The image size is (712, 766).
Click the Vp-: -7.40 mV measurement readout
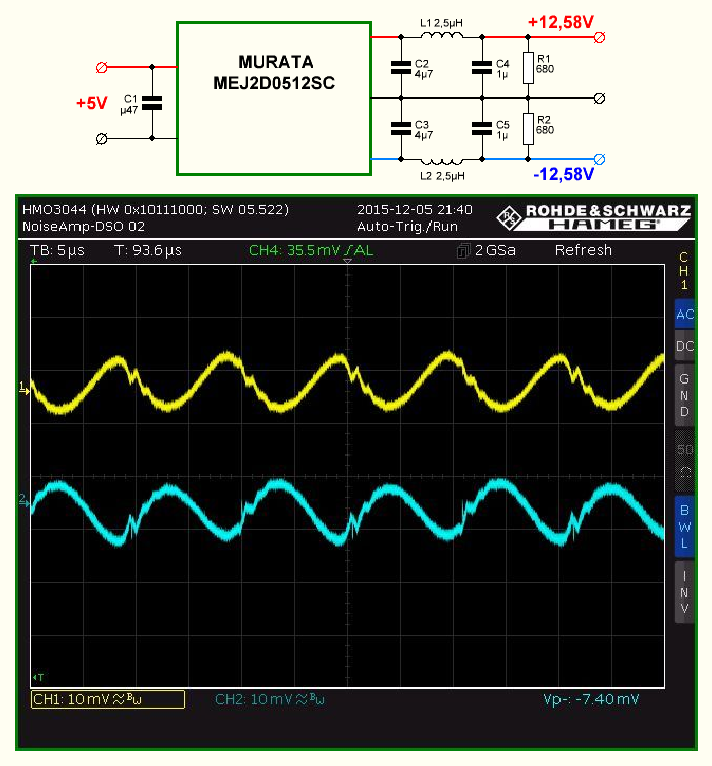[x=591, y=699]
